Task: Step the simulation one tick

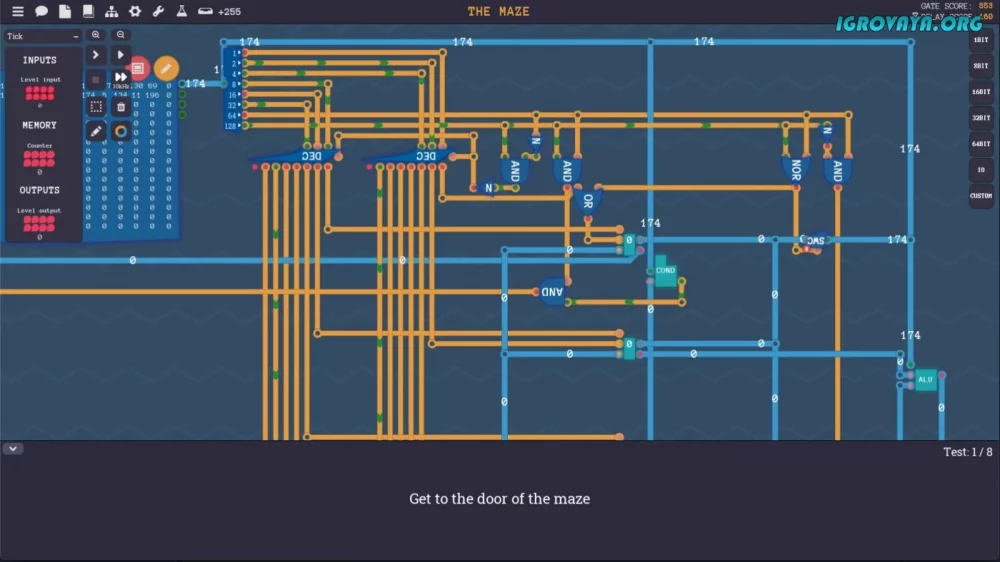Action: pyautogui.click(x=96, y=55)
